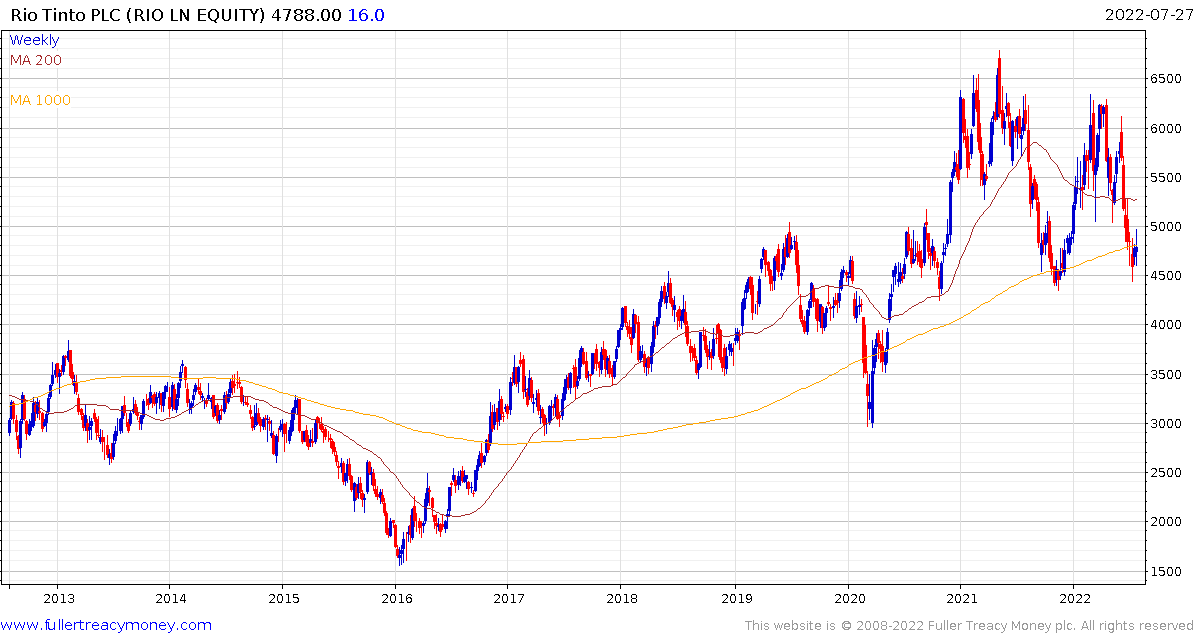1195x640 pixels.
Task: Click the 5000 price axis label
Action: pos(1168,226)
